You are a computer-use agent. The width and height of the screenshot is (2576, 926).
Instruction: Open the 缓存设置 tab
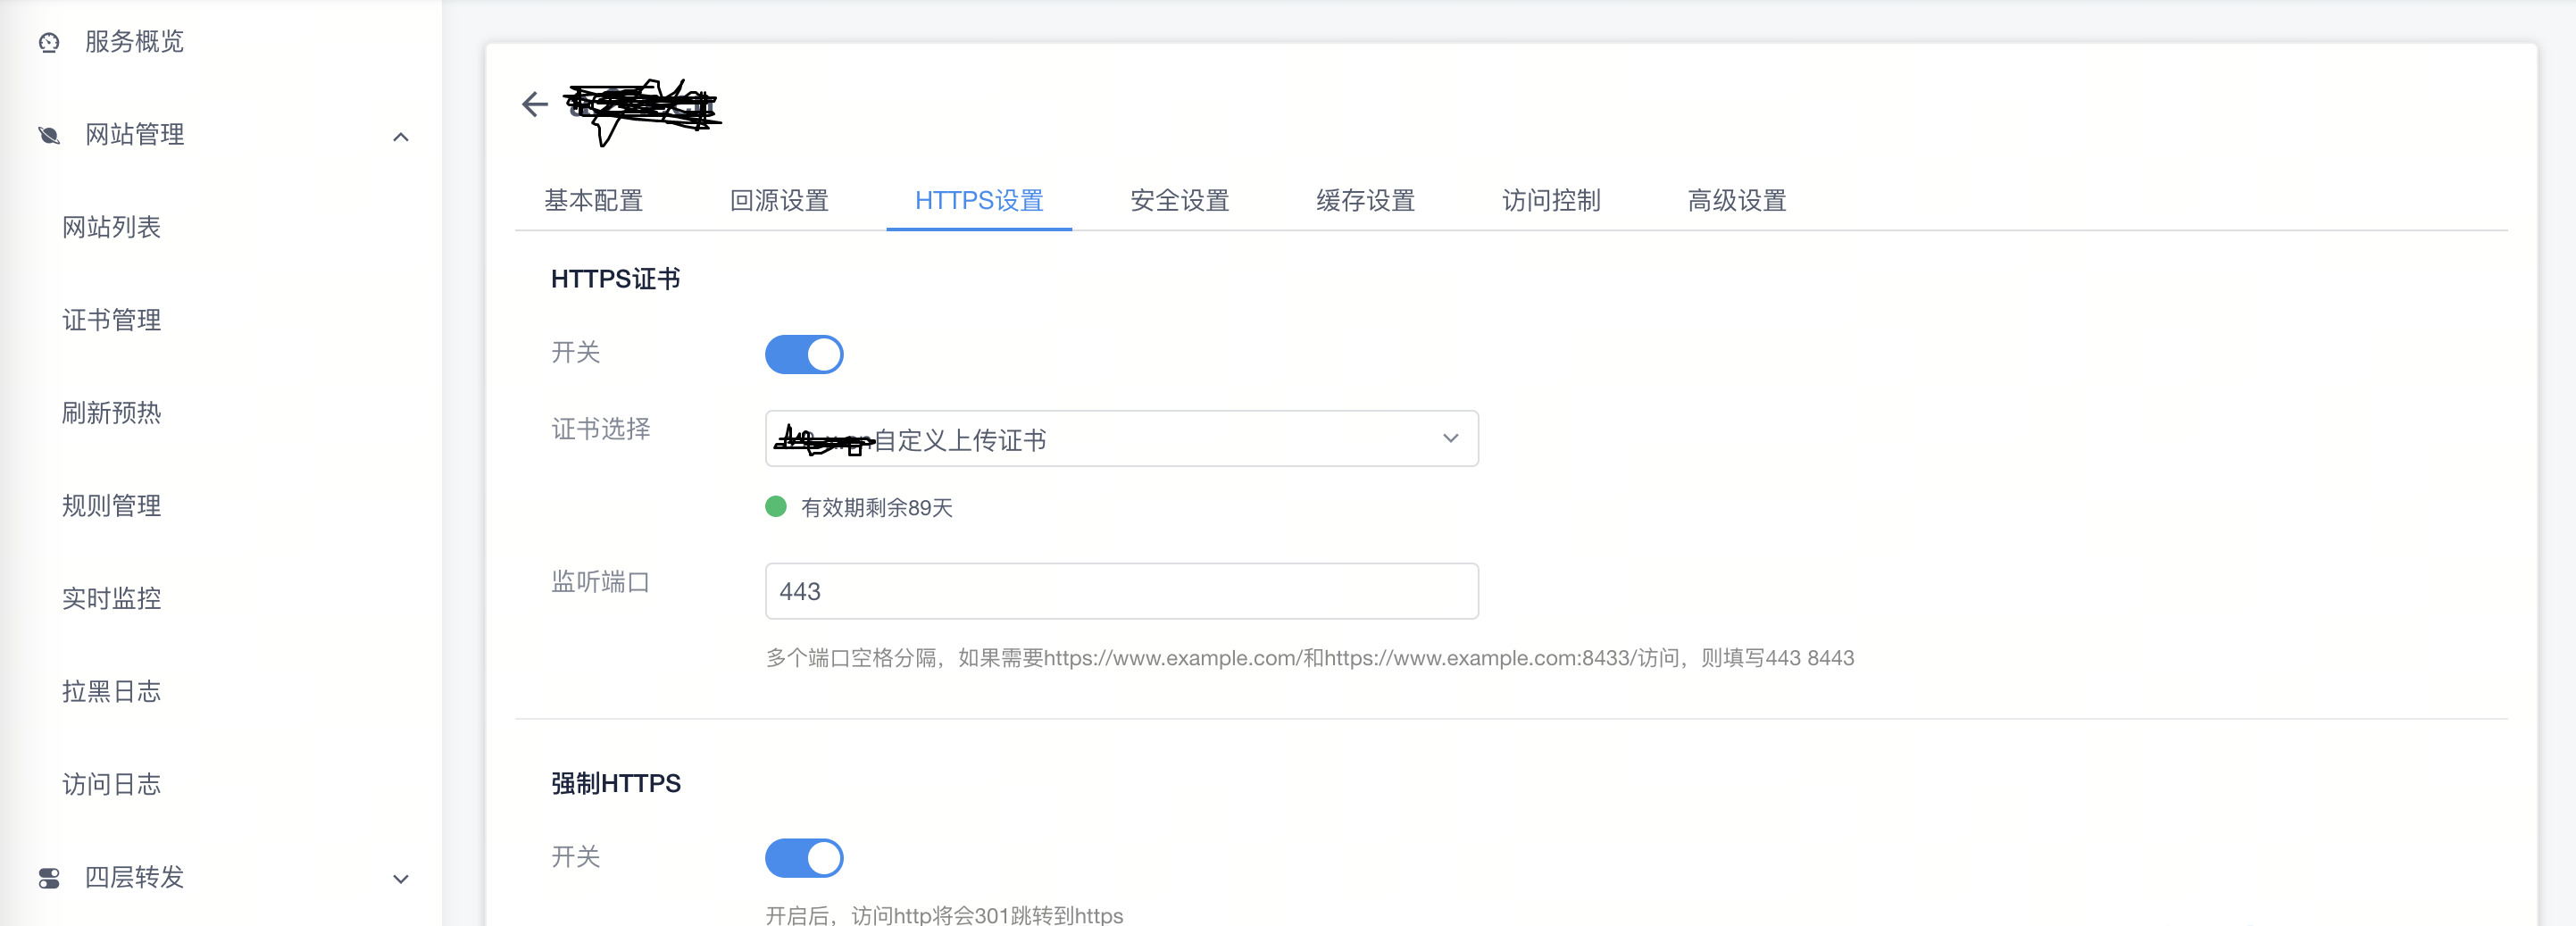1366,201
